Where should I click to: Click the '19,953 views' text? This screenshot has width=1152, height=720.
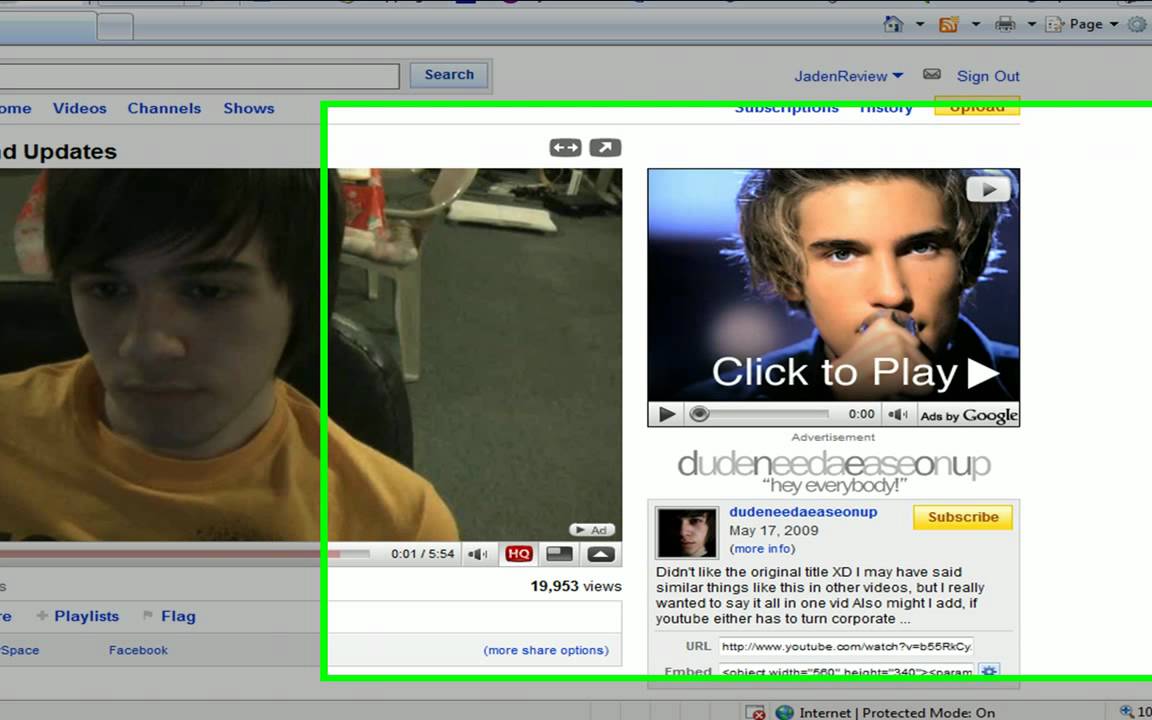pyautogui.click(x=576, y=586)
